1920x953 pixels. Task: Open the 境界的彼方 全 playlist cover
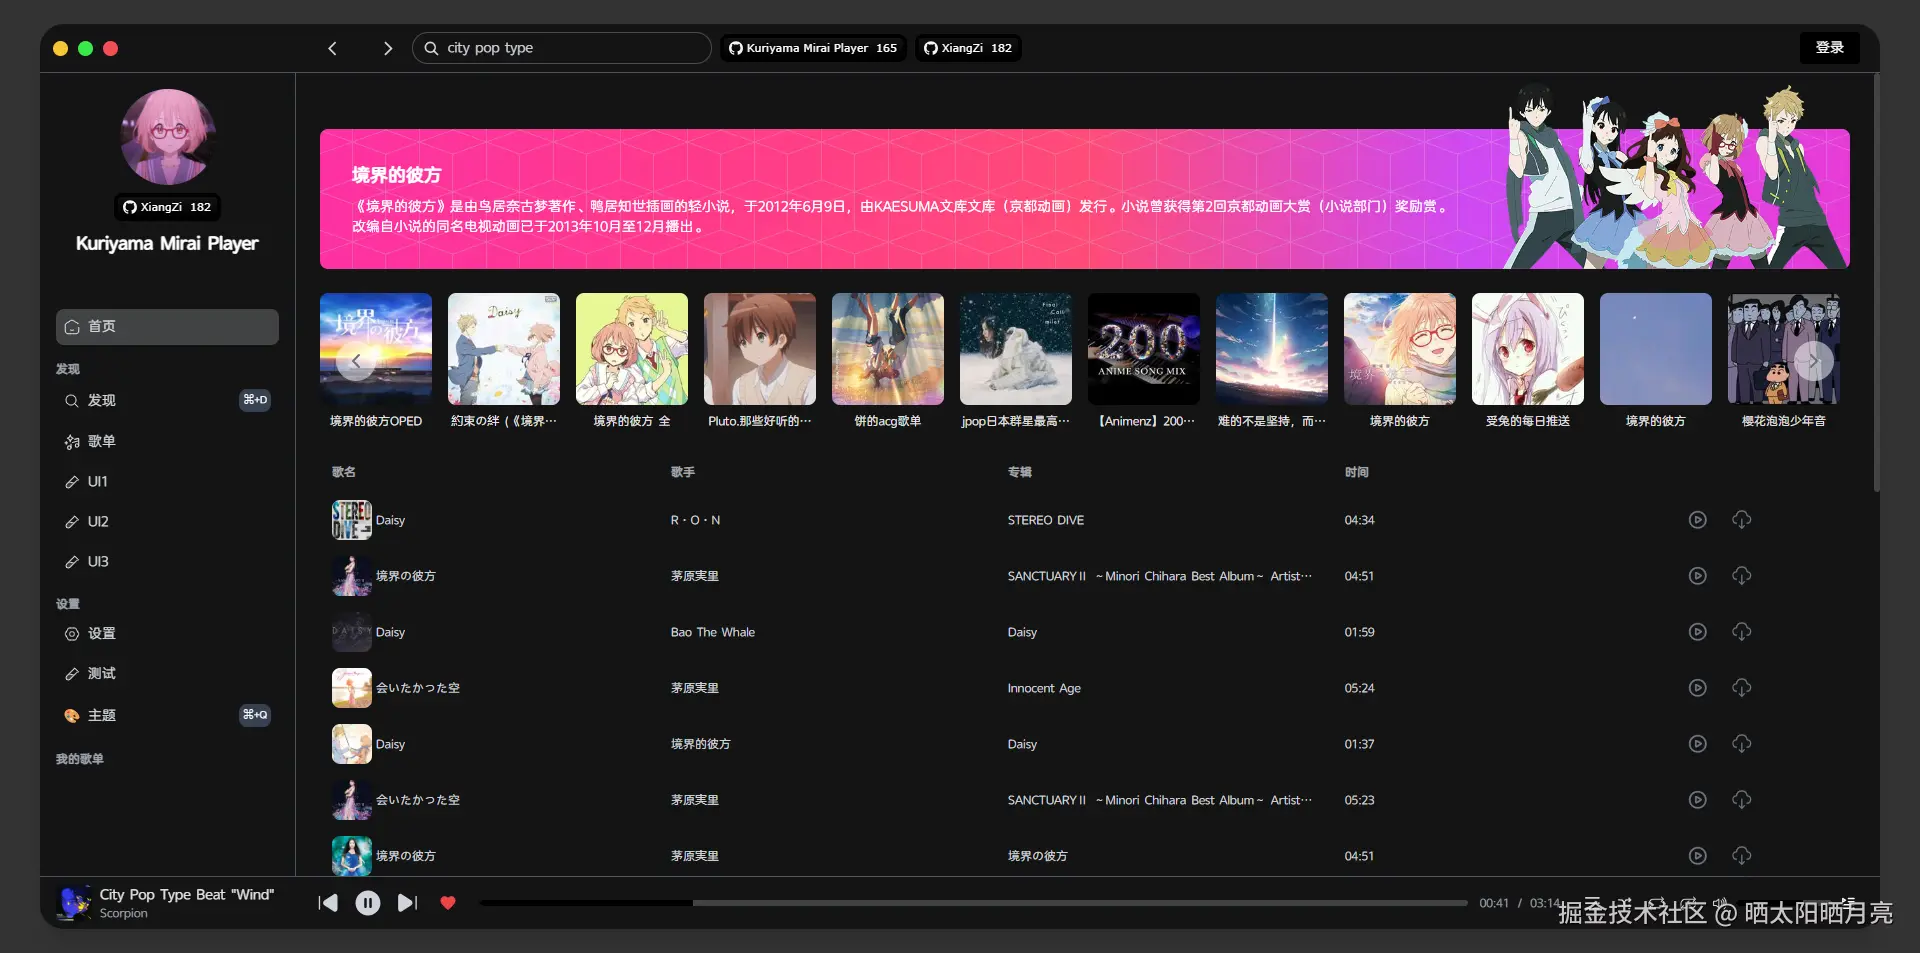pyautogui.click(x=632, y=349)
